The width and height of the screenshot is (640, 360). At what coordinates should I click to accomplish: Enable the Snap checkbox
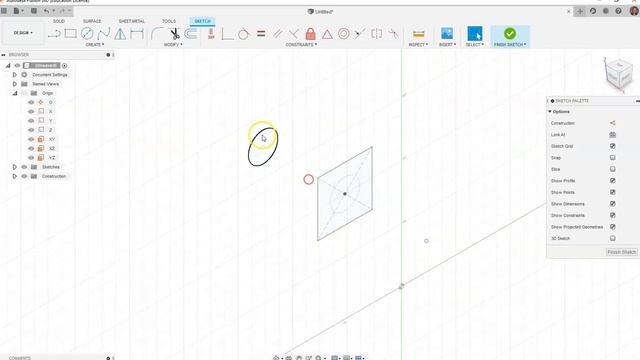click(x=612, y=158)
